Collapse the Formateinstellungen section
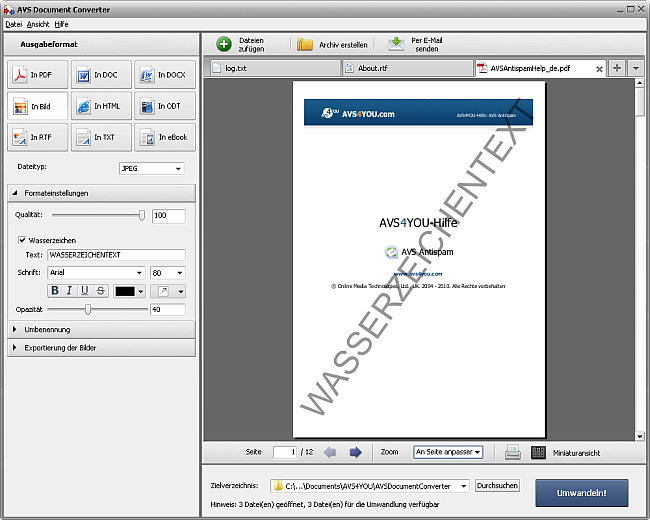 point(101,193)
